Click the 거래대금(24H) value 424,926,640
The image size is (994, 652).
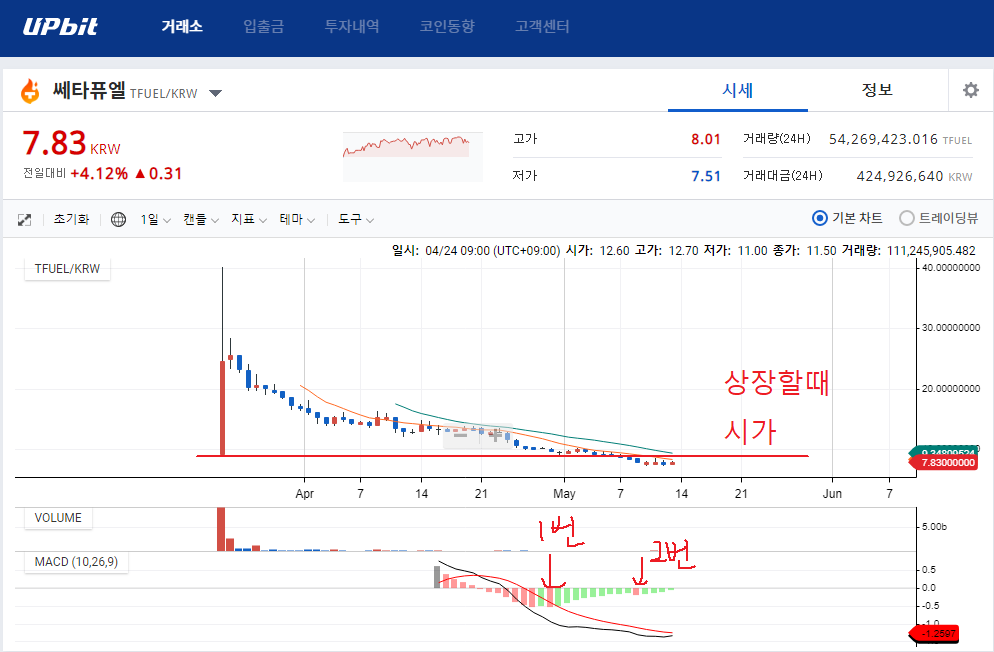point(900,177)
